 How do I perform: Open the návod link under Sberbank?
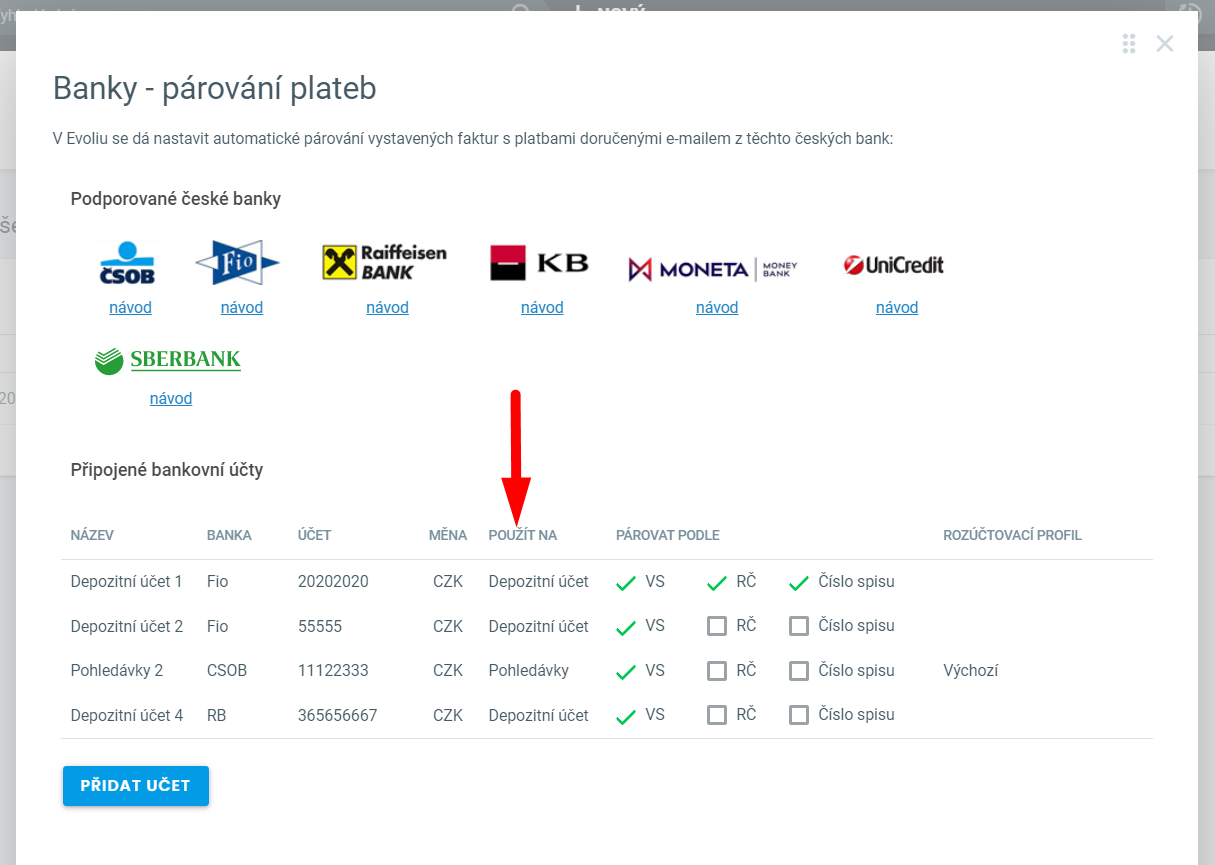(171, 399)
